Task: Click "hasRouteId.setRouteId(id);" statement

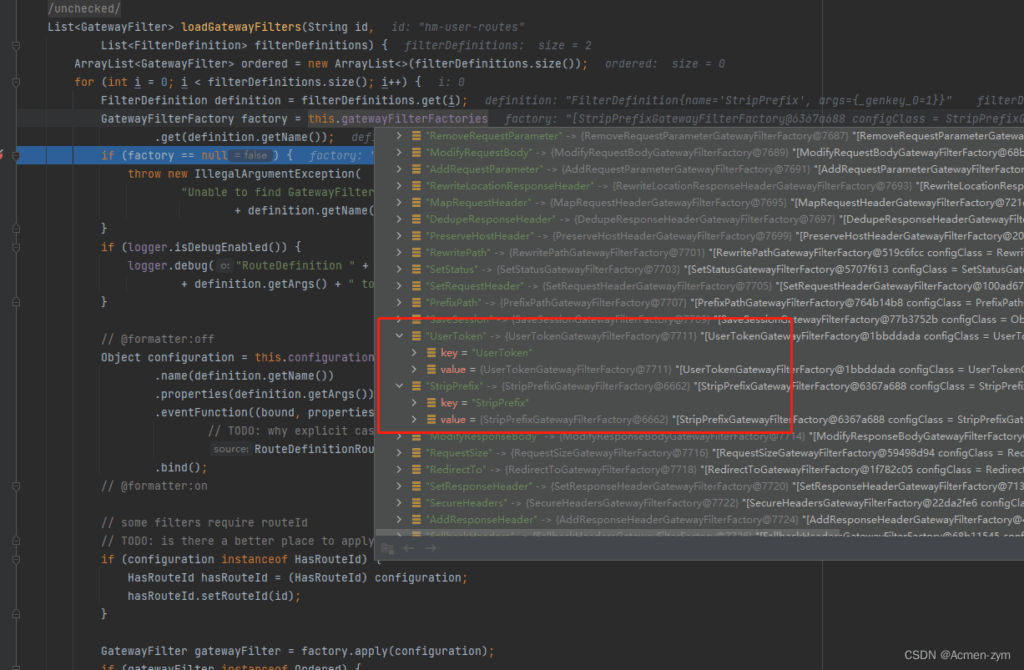Action: (214, 596)
